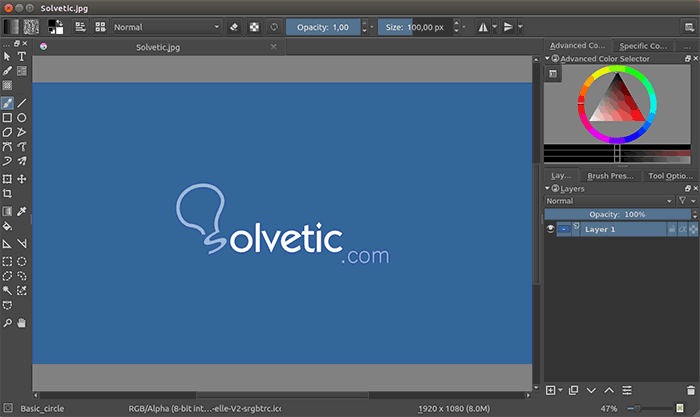Select the Freehand Brush tool
Screen dimensions: 700x417
(7, 103)
